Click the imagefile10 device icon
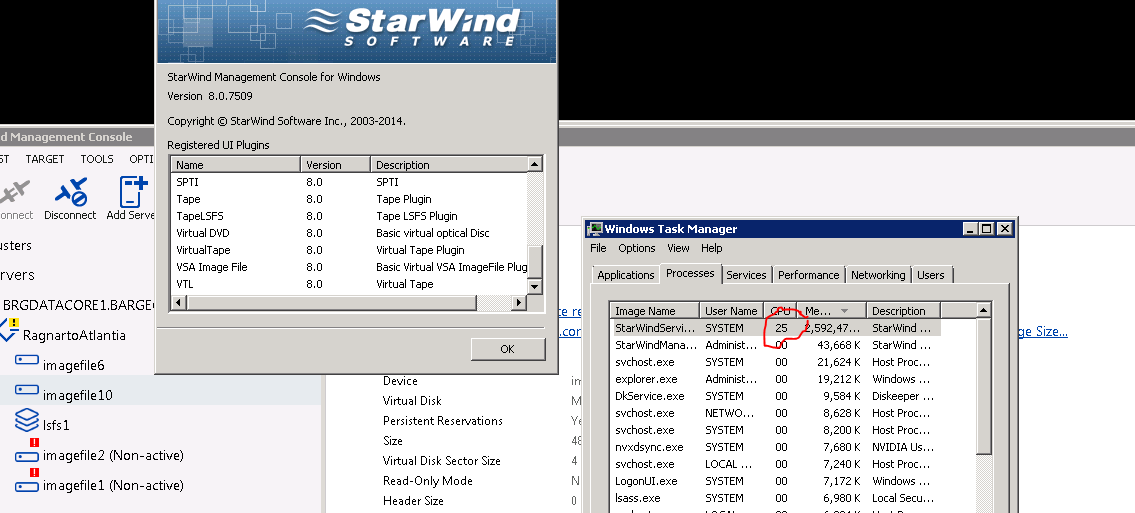This screenshot has width=1135, height=513. point(26,389)
